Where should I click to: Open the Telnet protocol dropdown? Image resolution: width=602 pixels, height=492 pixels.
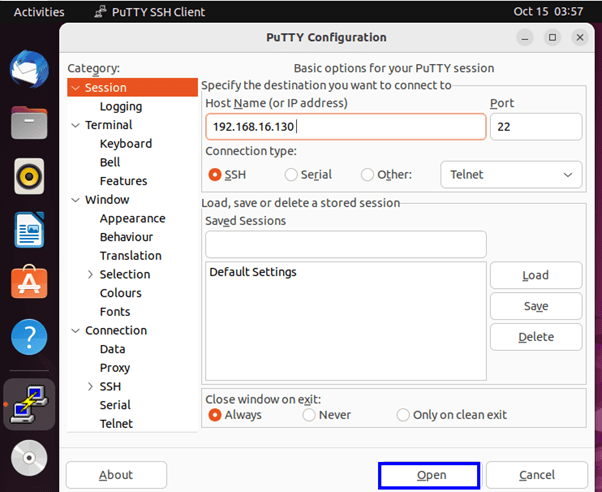[x=511, y=175]
